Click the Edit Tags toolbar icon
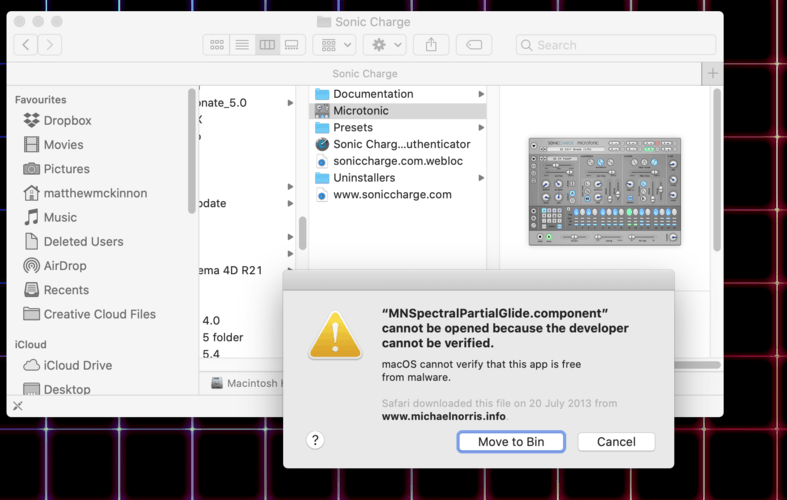The image size is (787, 500). click(x=474, y=45)
